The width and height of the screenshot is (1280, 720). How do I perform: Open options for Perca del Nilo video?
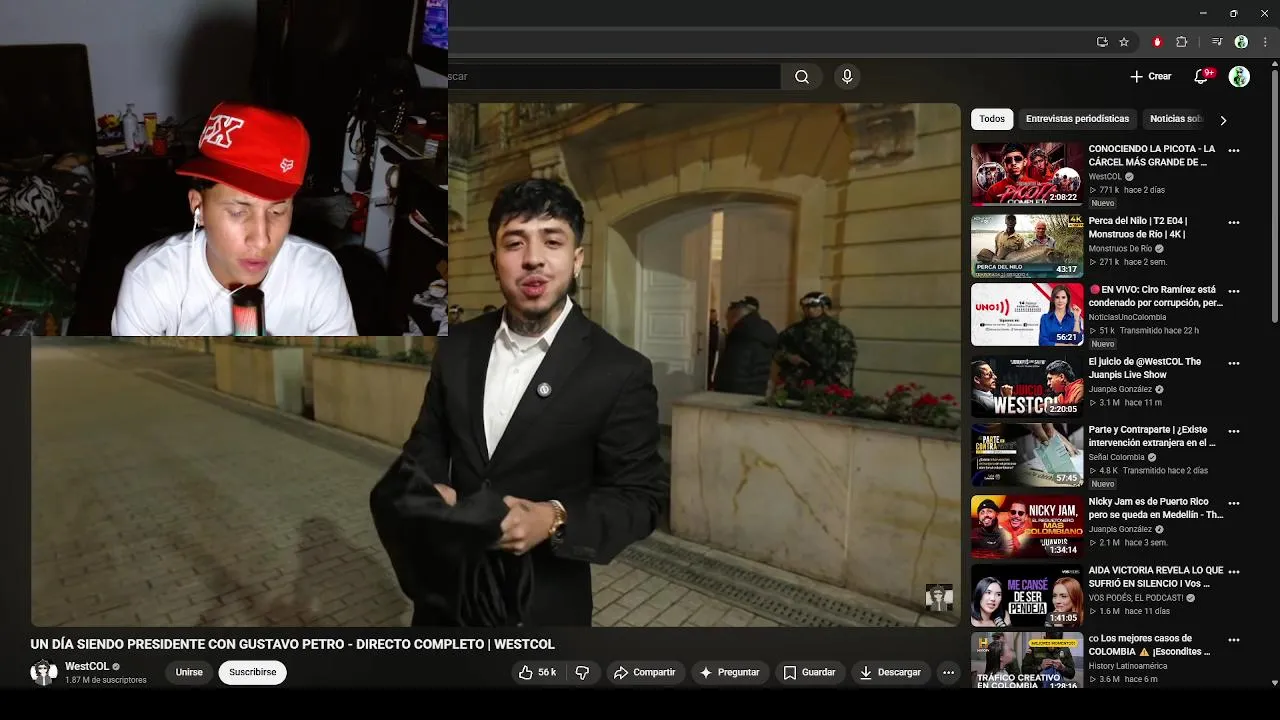coord(1234,222)
